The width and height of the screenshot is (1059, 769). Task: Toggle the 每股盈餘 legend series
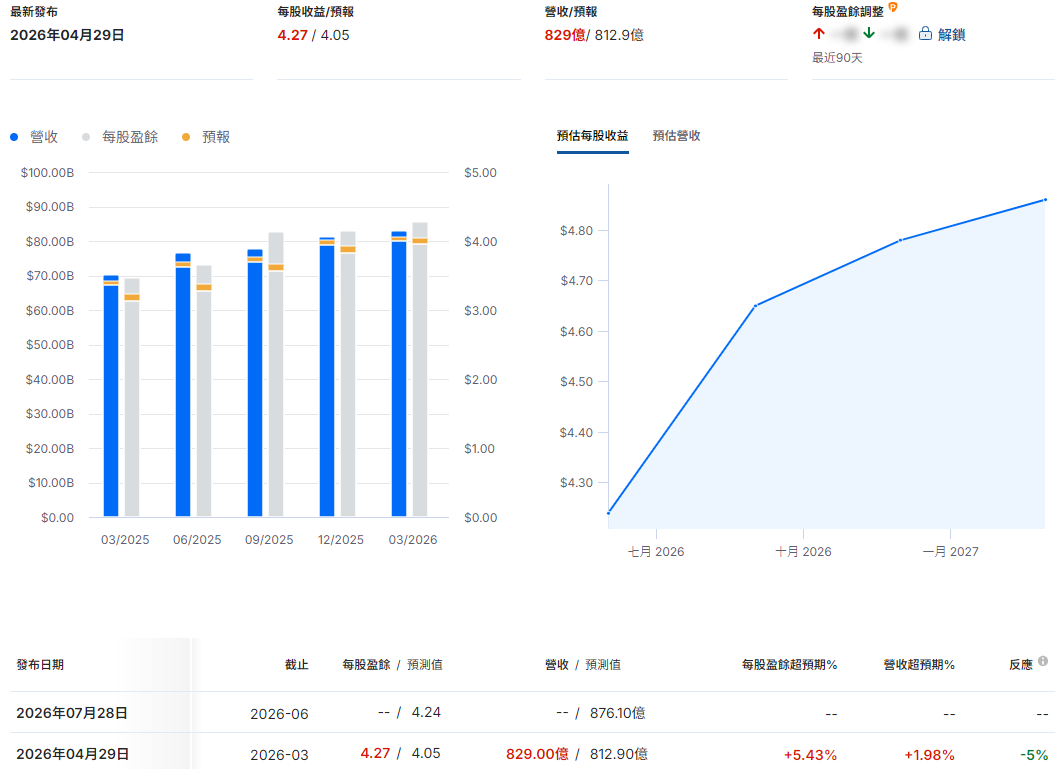[x=120, y=137]
